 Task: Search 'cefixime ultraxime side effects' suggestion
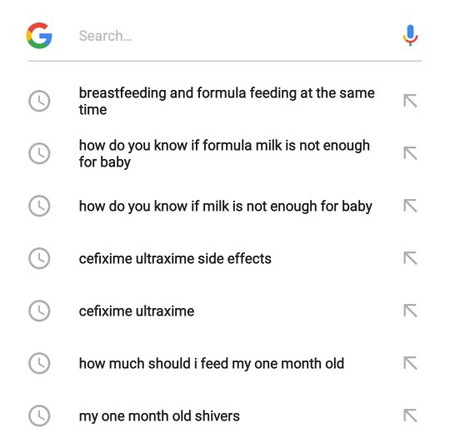(x=175, y=259)
